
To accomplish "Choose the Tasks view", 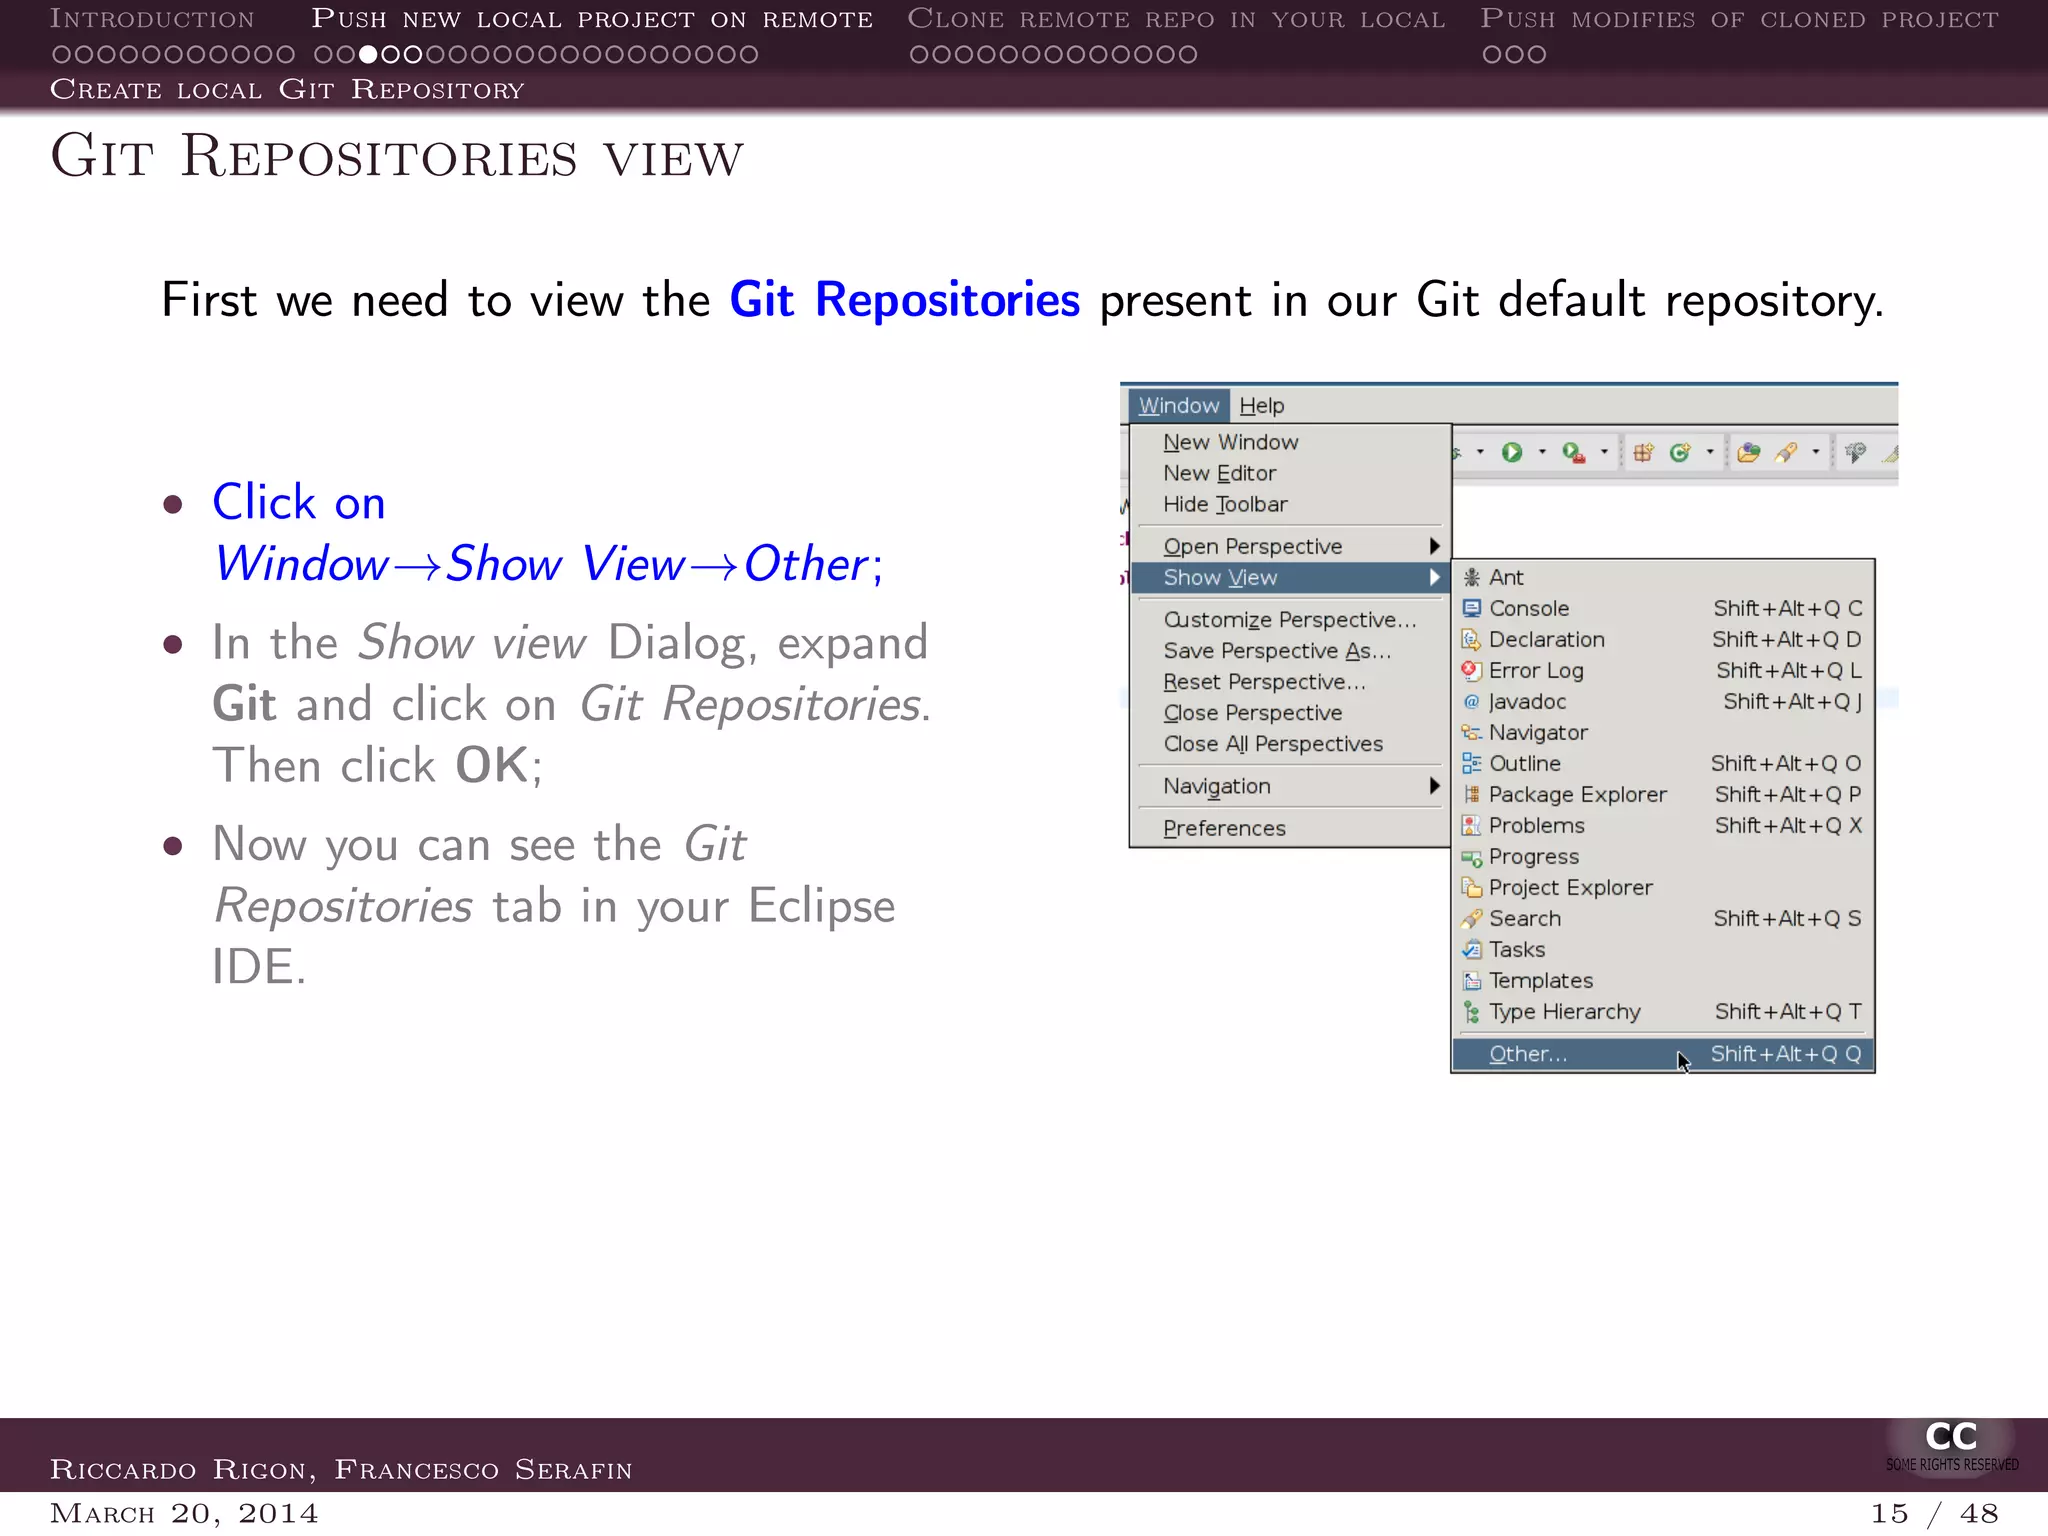I will pyautogui.click(x=1662, y=949).
